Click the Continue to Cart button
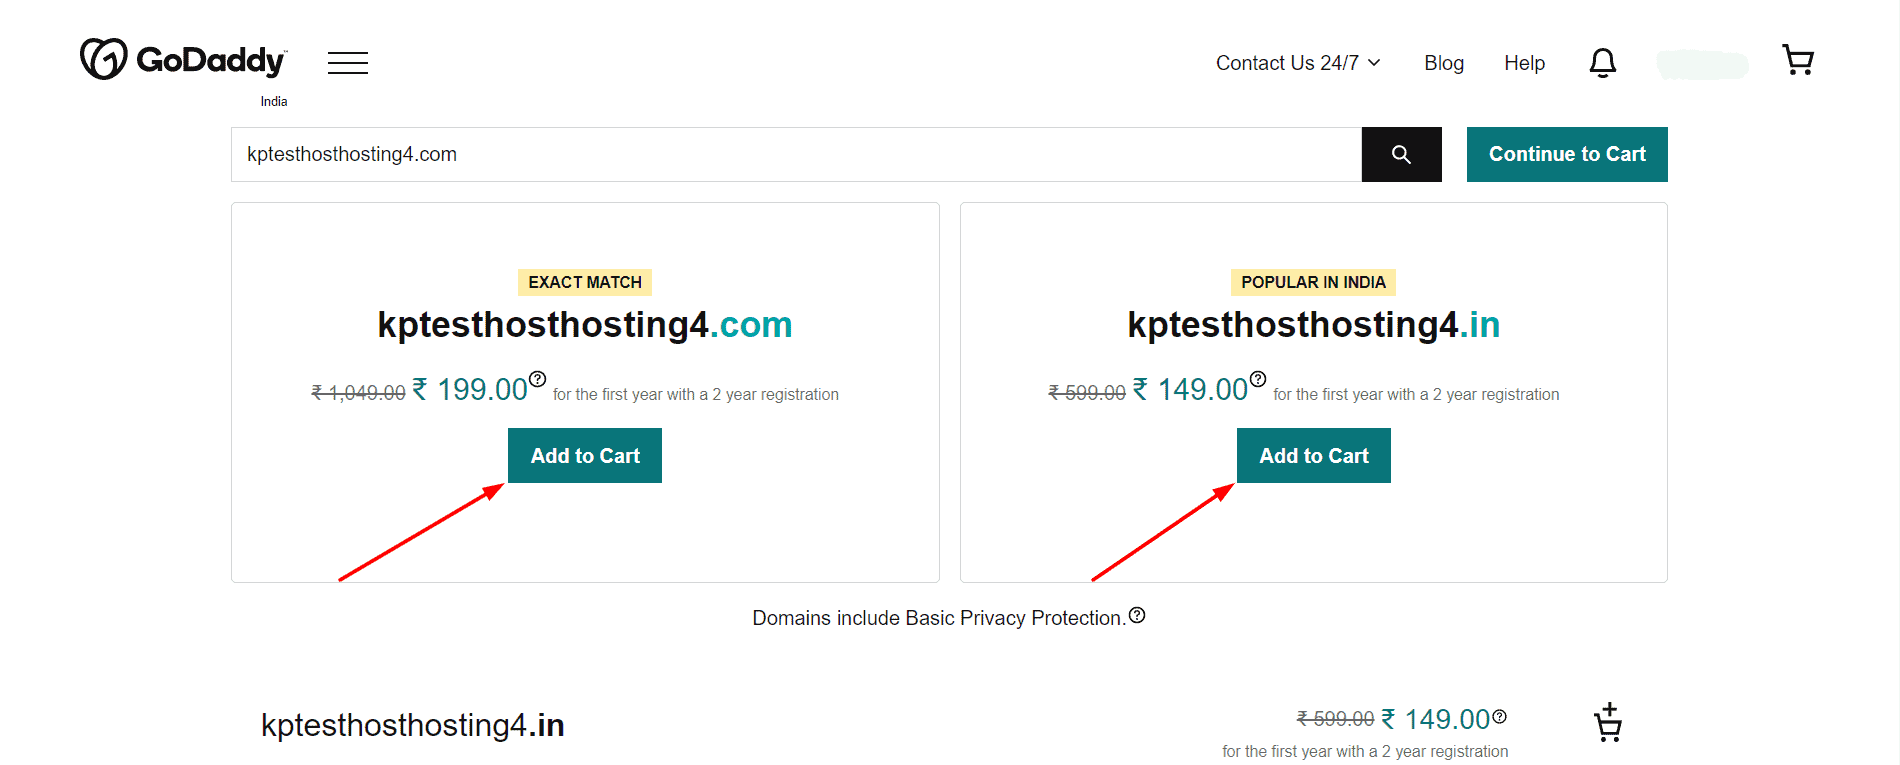This screenshot has width=1900, height=765. pos(1566,155)
